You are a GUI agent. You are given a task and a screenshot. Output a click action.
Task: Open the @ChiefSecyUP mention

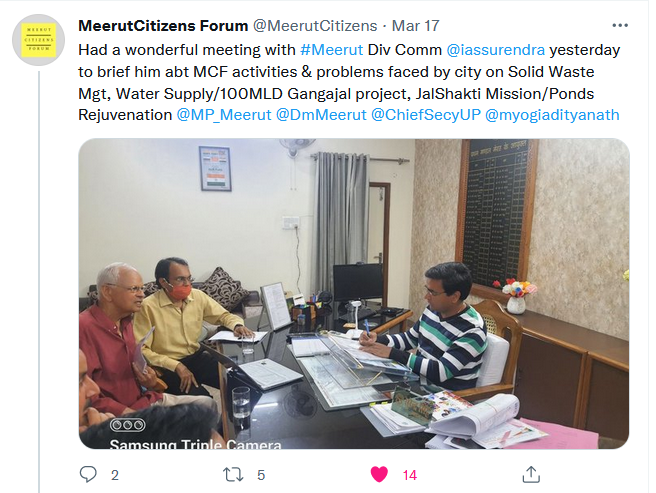[x=425, y=115]
